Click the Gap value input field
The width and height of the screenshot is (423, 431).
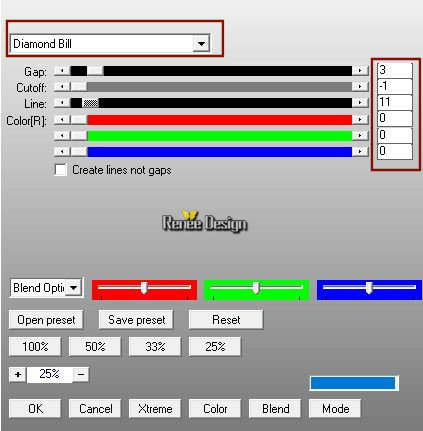(x=395, y=70)
